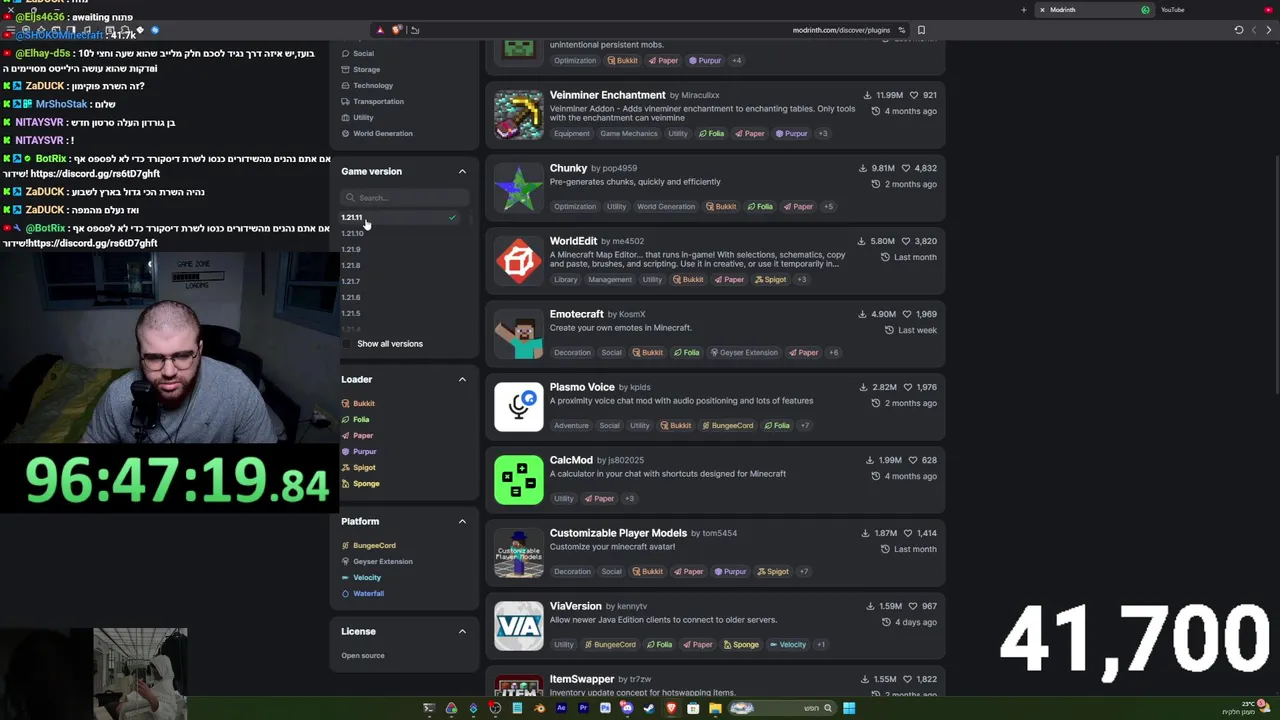This screenshot has height=720, width=1280.
Task: Open Premiere Pro from the taskbar
Action: [x=583, y=708]
